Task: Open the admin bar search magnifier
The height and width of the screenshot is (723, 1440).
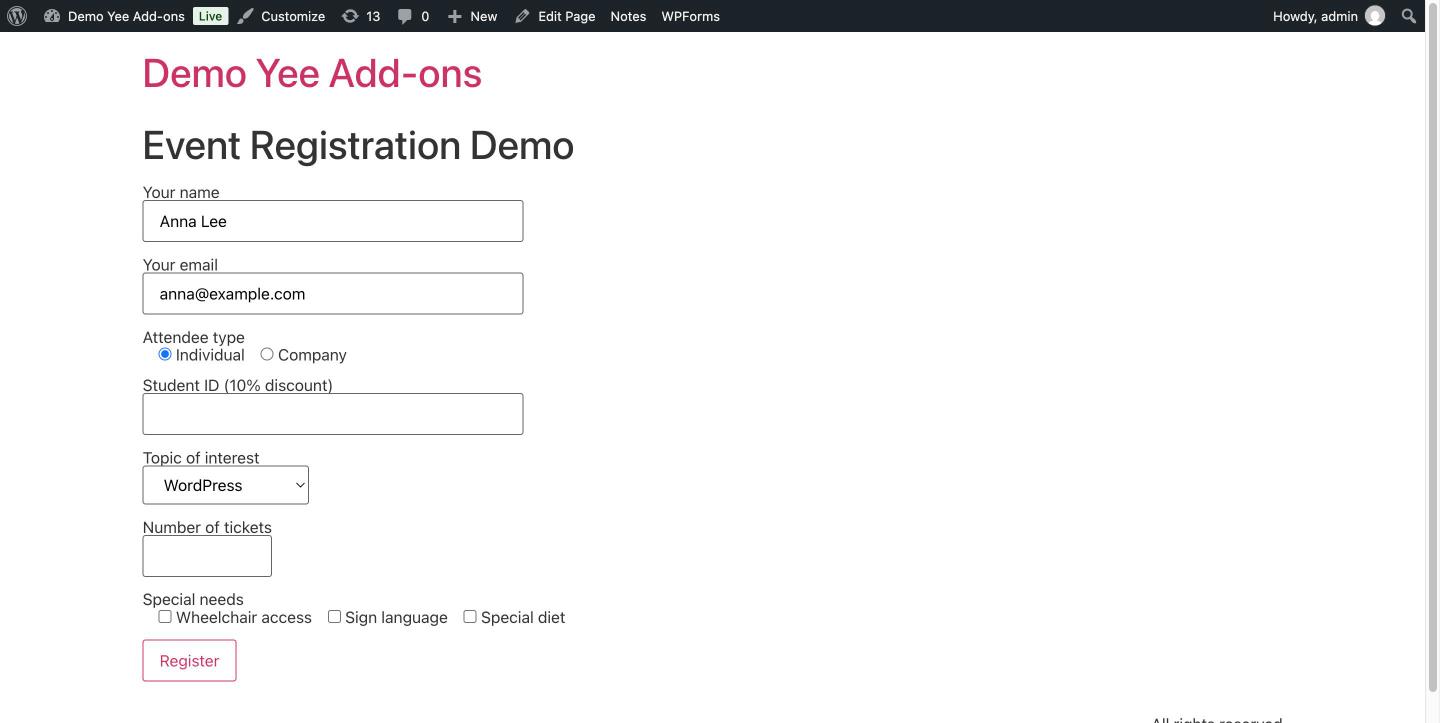Action: (x=1409, y=16)
